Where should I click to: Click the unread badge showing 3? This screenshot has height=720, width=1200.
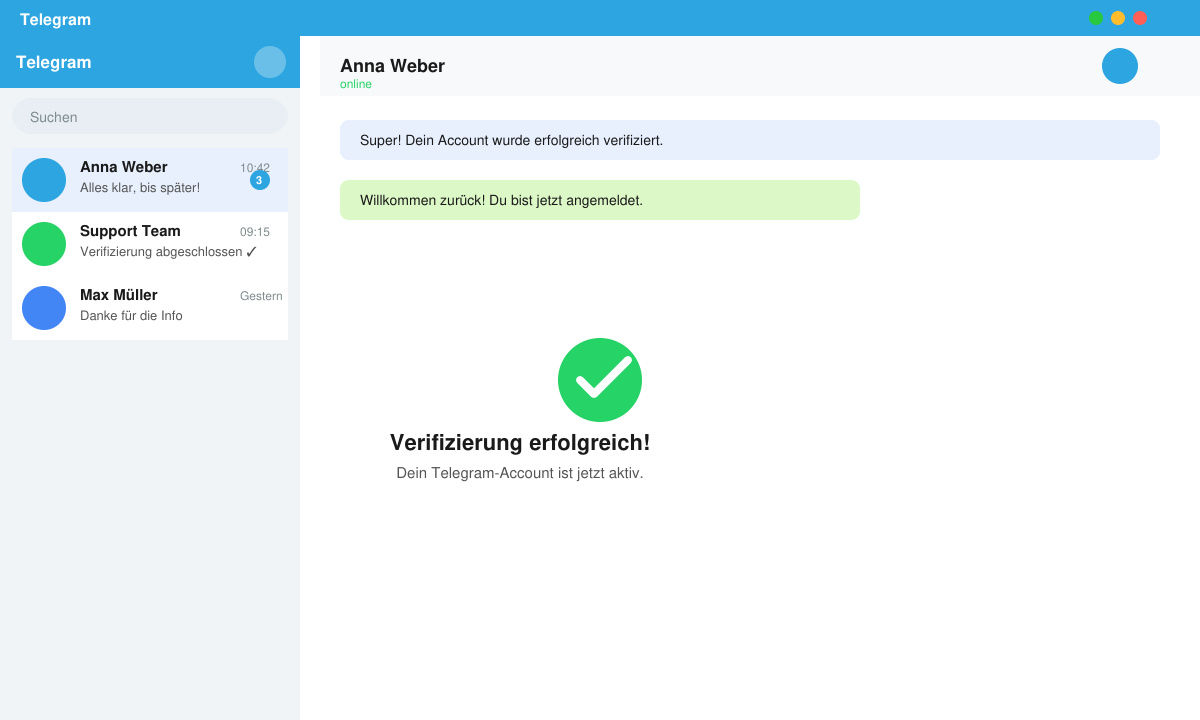pyautogui.click(x=260, y=180)
